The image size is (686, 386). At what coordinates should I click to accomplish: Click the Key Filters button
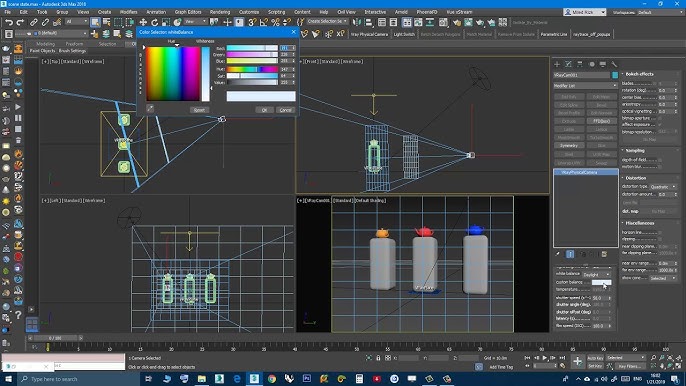point(629,366)
